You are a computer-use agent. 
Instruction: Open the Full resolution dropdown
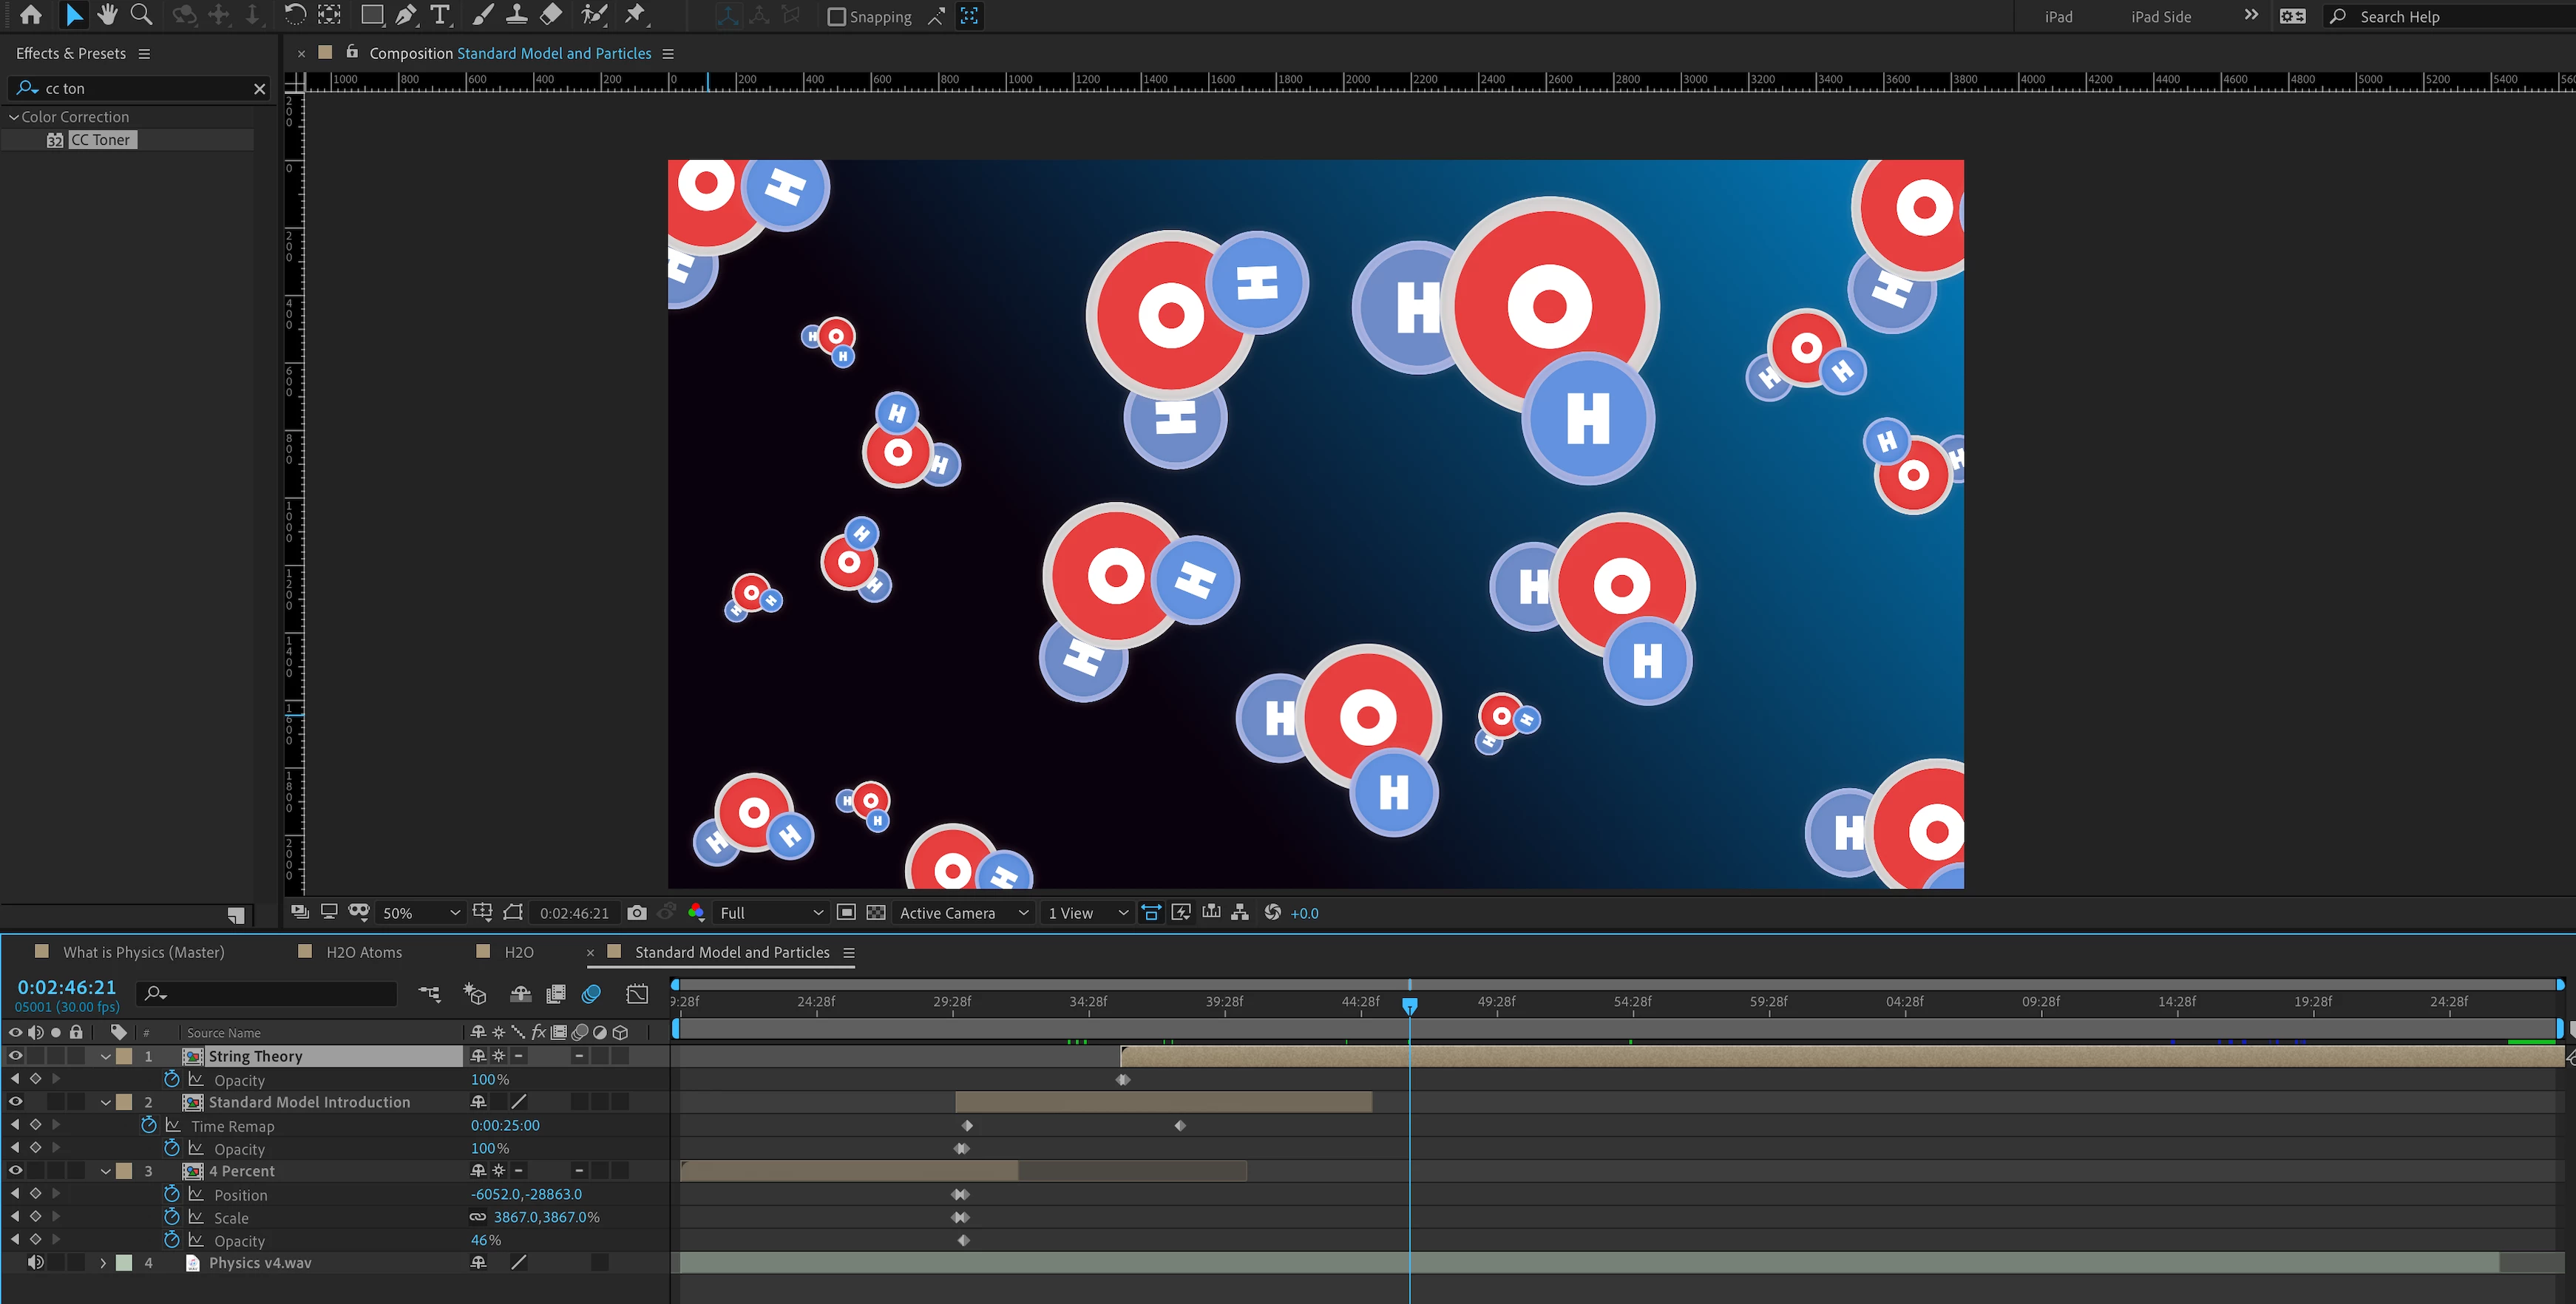click(x=770, y=913)
